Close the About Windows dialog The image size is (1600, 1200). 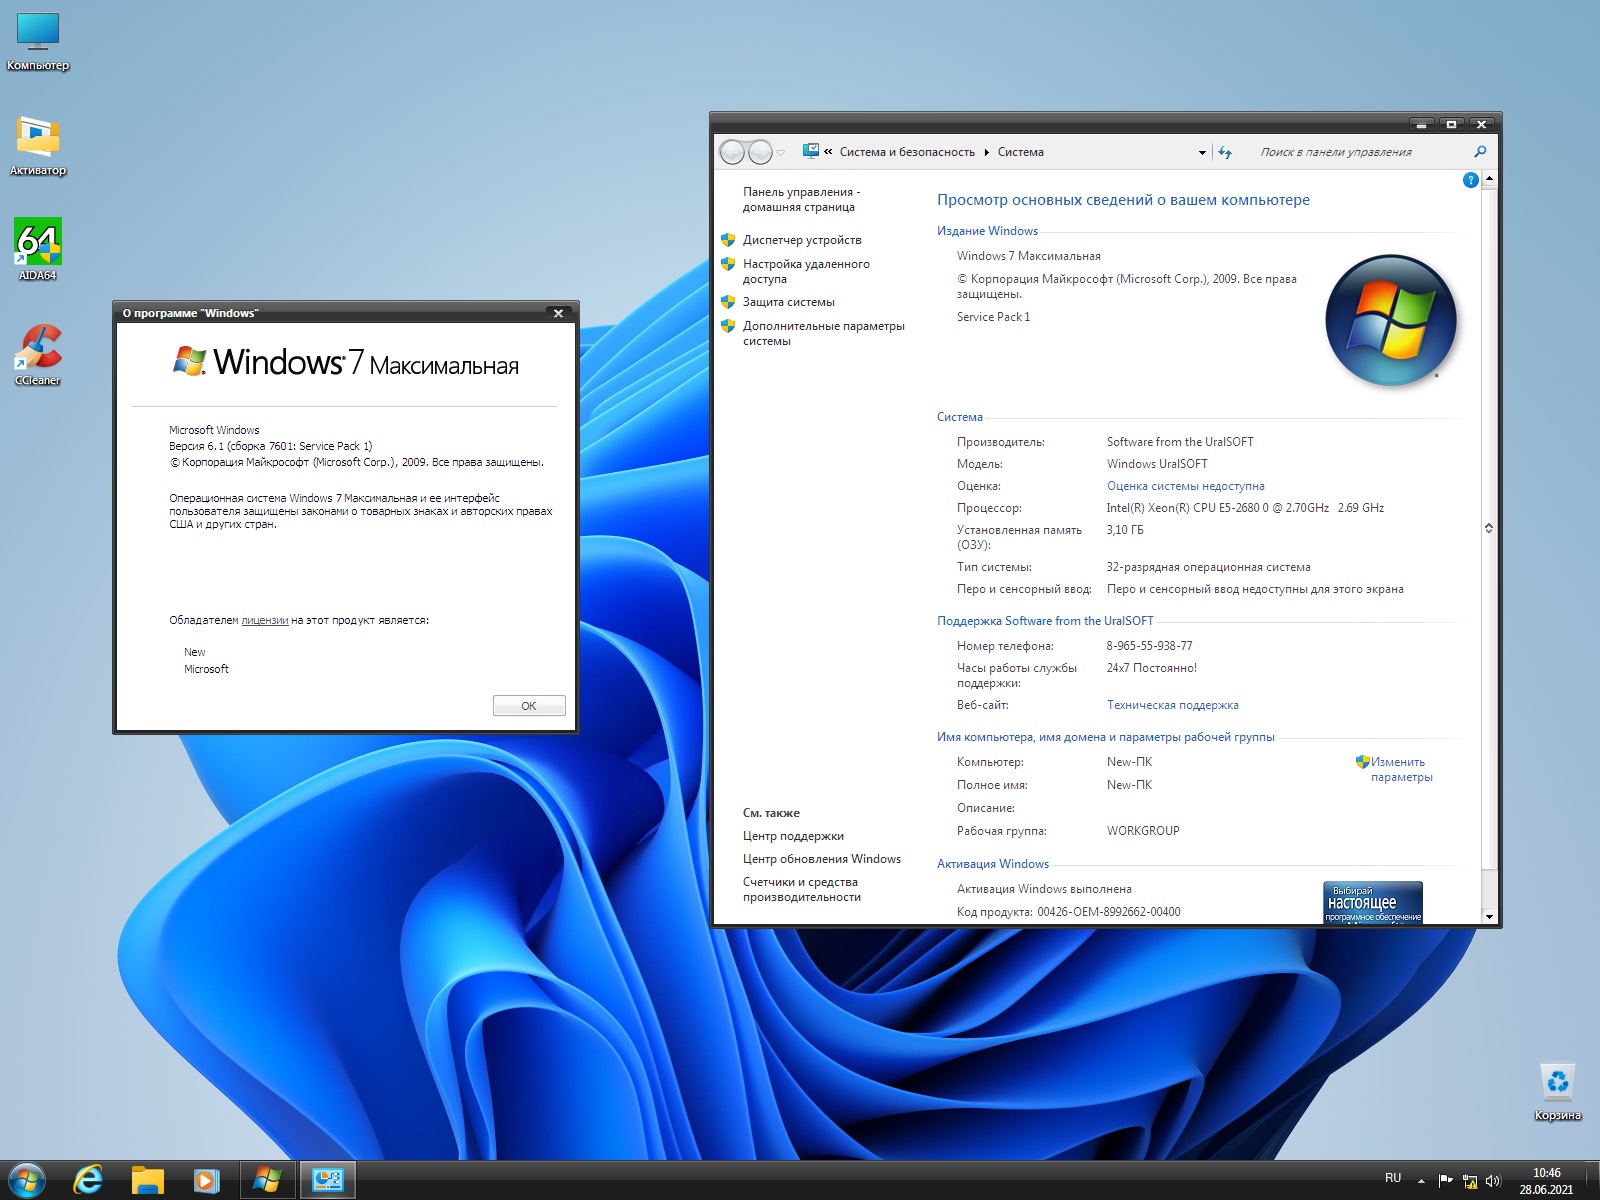pos(558,313)
